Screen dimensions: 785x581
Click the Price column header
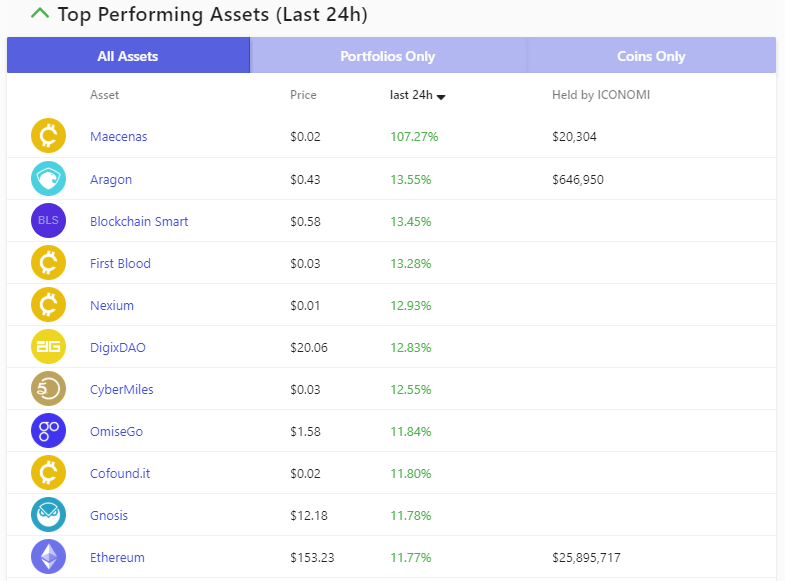[x=303, y=96]
